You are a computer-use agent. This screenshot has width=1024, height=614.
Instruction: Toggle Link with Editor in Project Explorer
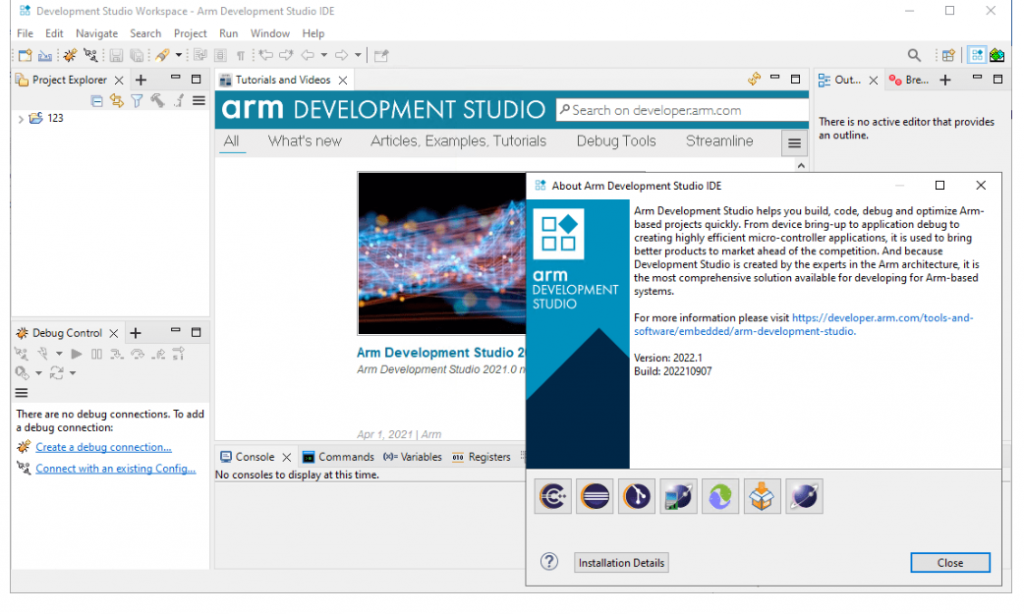pyautogui.click(x=117, y=101)
